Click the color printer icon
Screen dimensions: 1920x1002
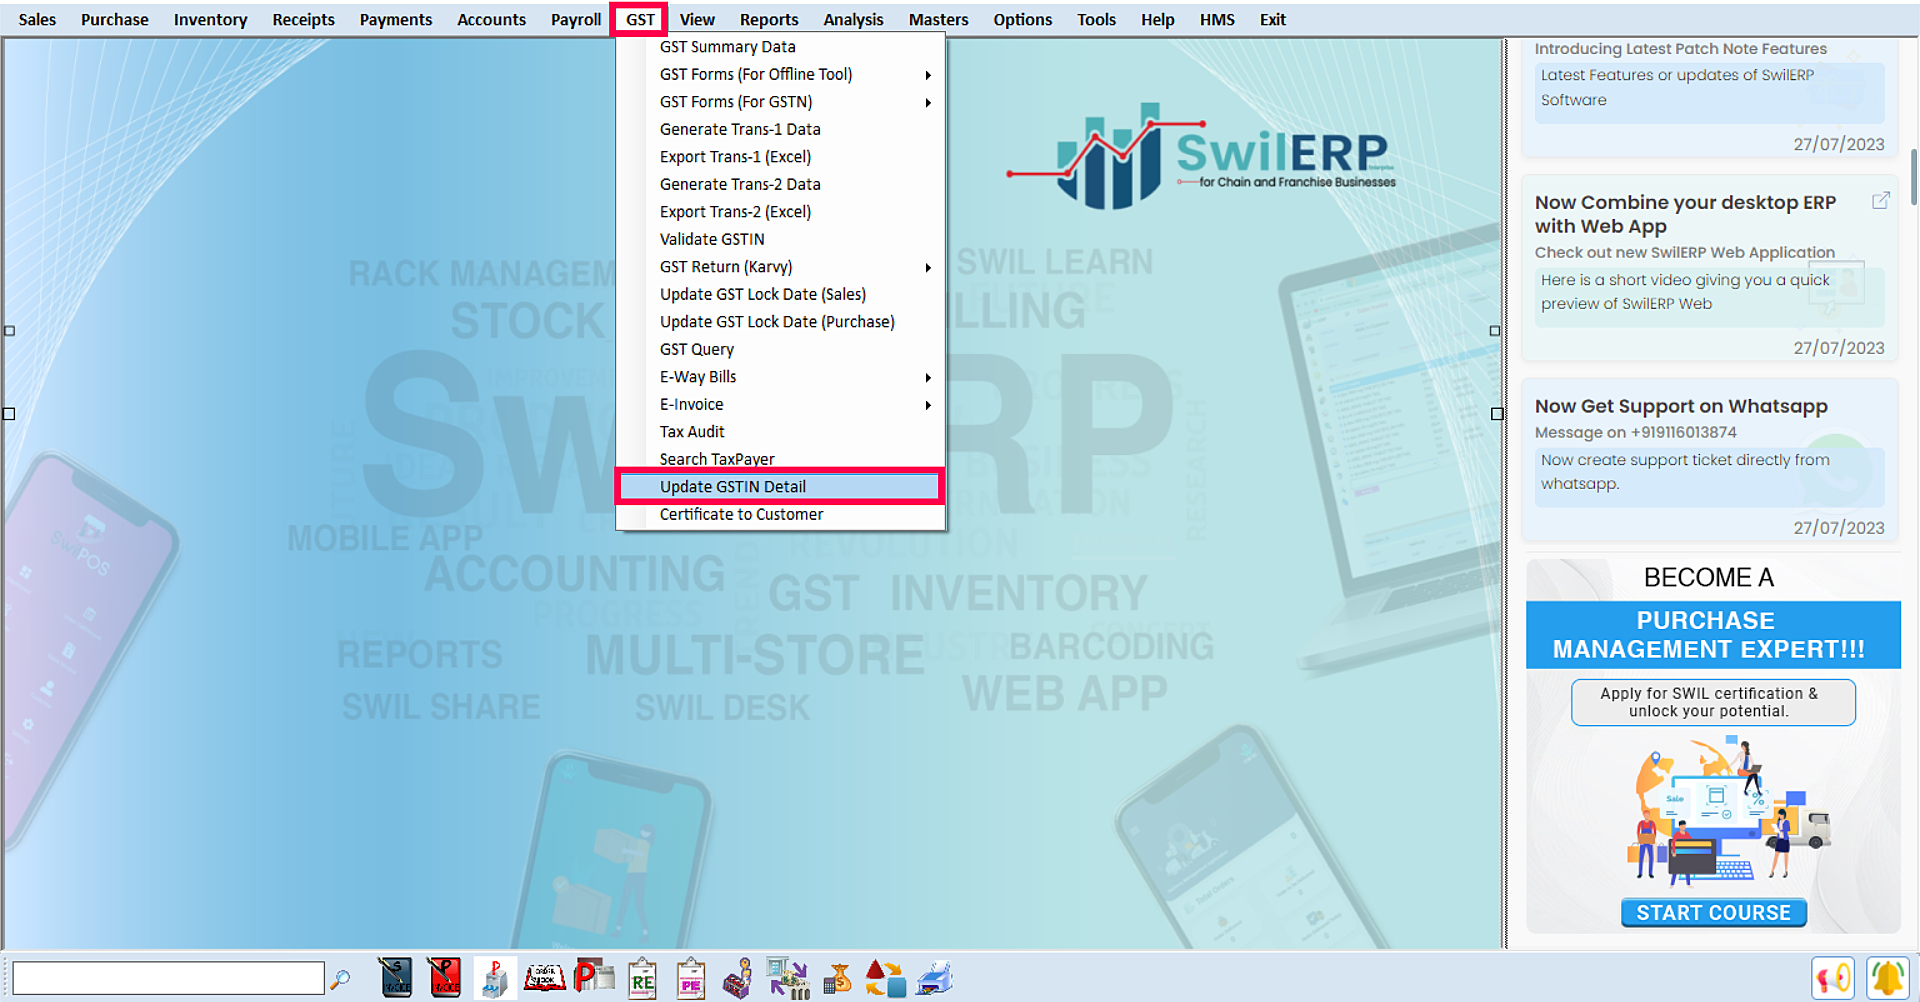click(934, 978)
